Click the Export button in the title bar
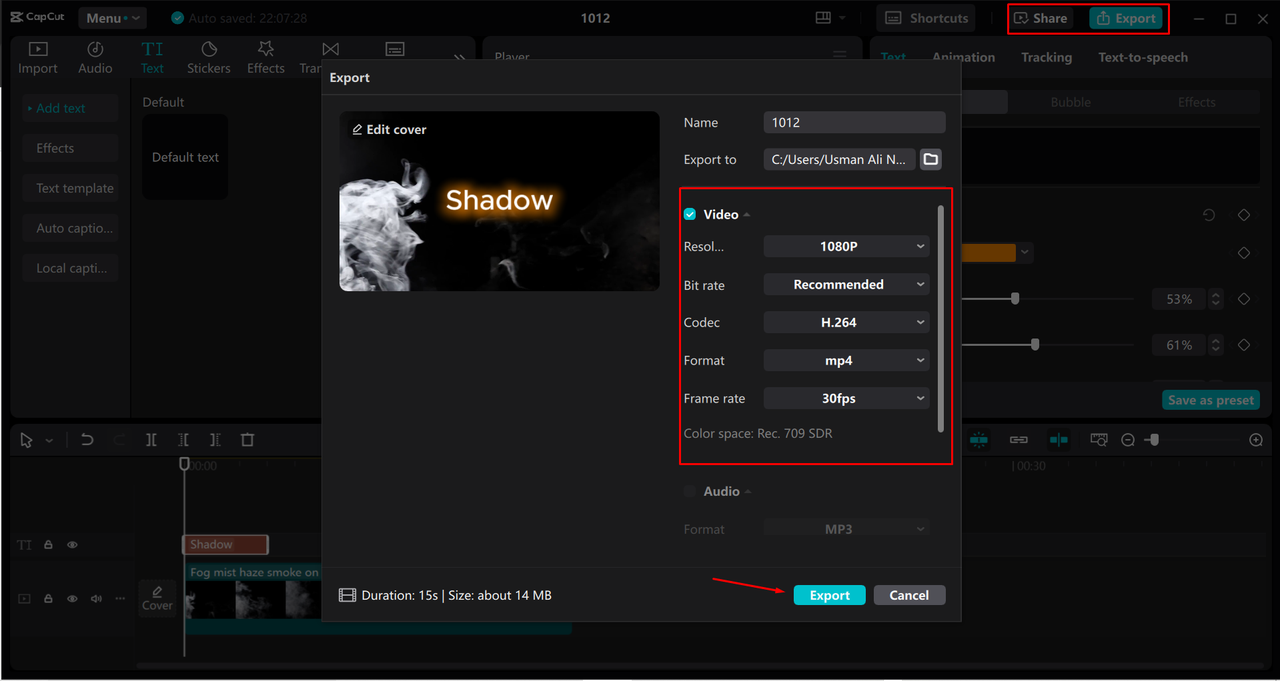 1126,18
